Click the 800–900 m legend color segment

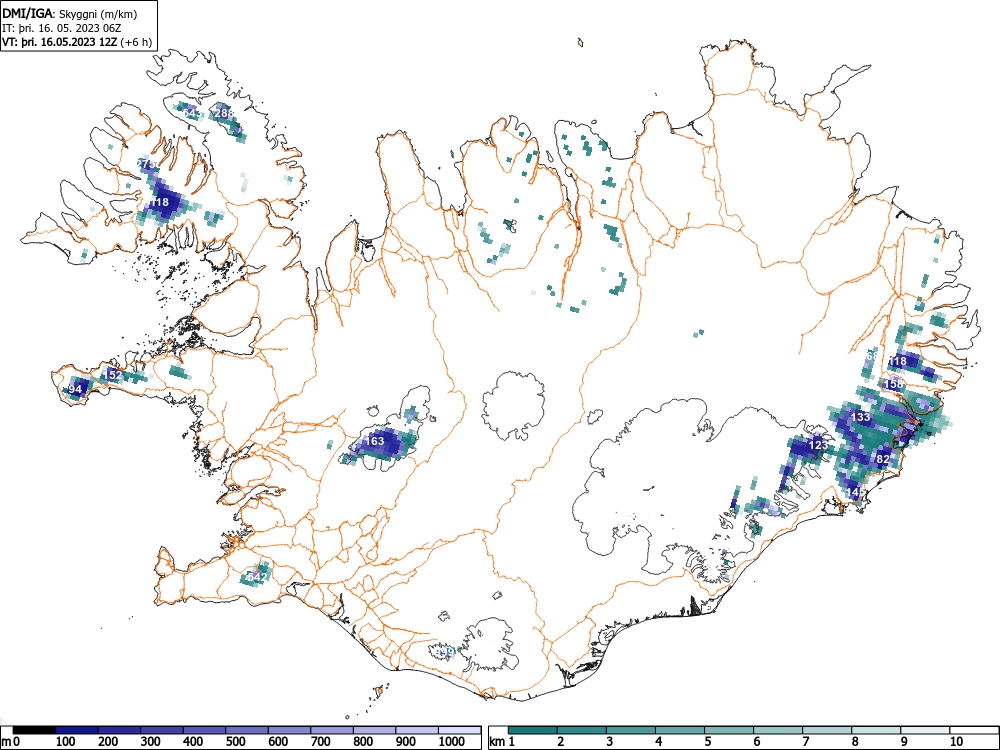tap(374, 730)
